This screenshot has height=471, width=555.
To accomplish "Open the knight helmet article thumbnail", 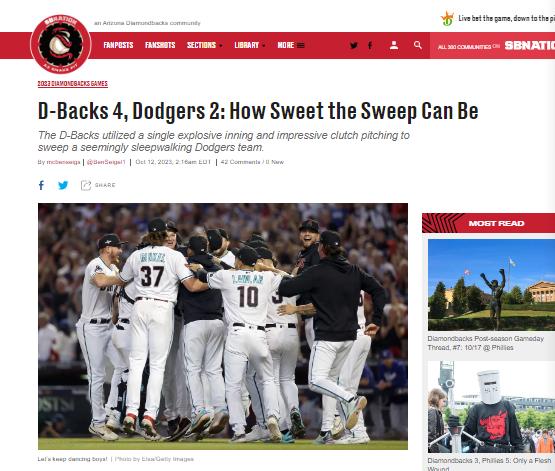I will click(x=491, y=407).
